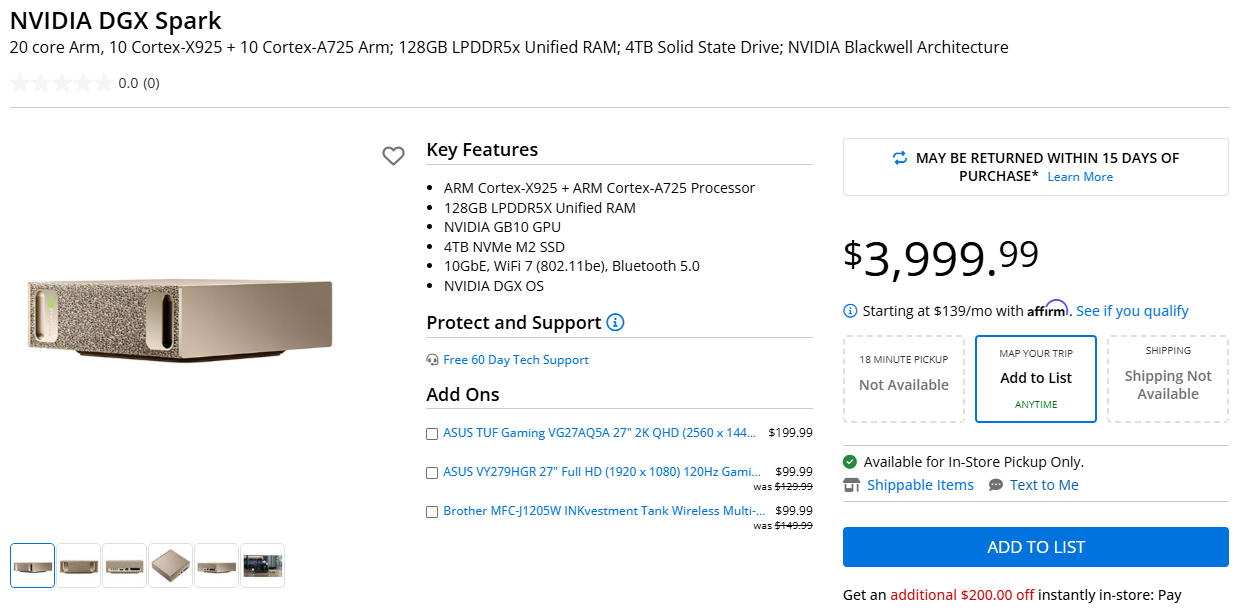1238x611 pixels.
Task: Click the heart wishlist icon
Action: pyautogui.click(x=393, y=156)
